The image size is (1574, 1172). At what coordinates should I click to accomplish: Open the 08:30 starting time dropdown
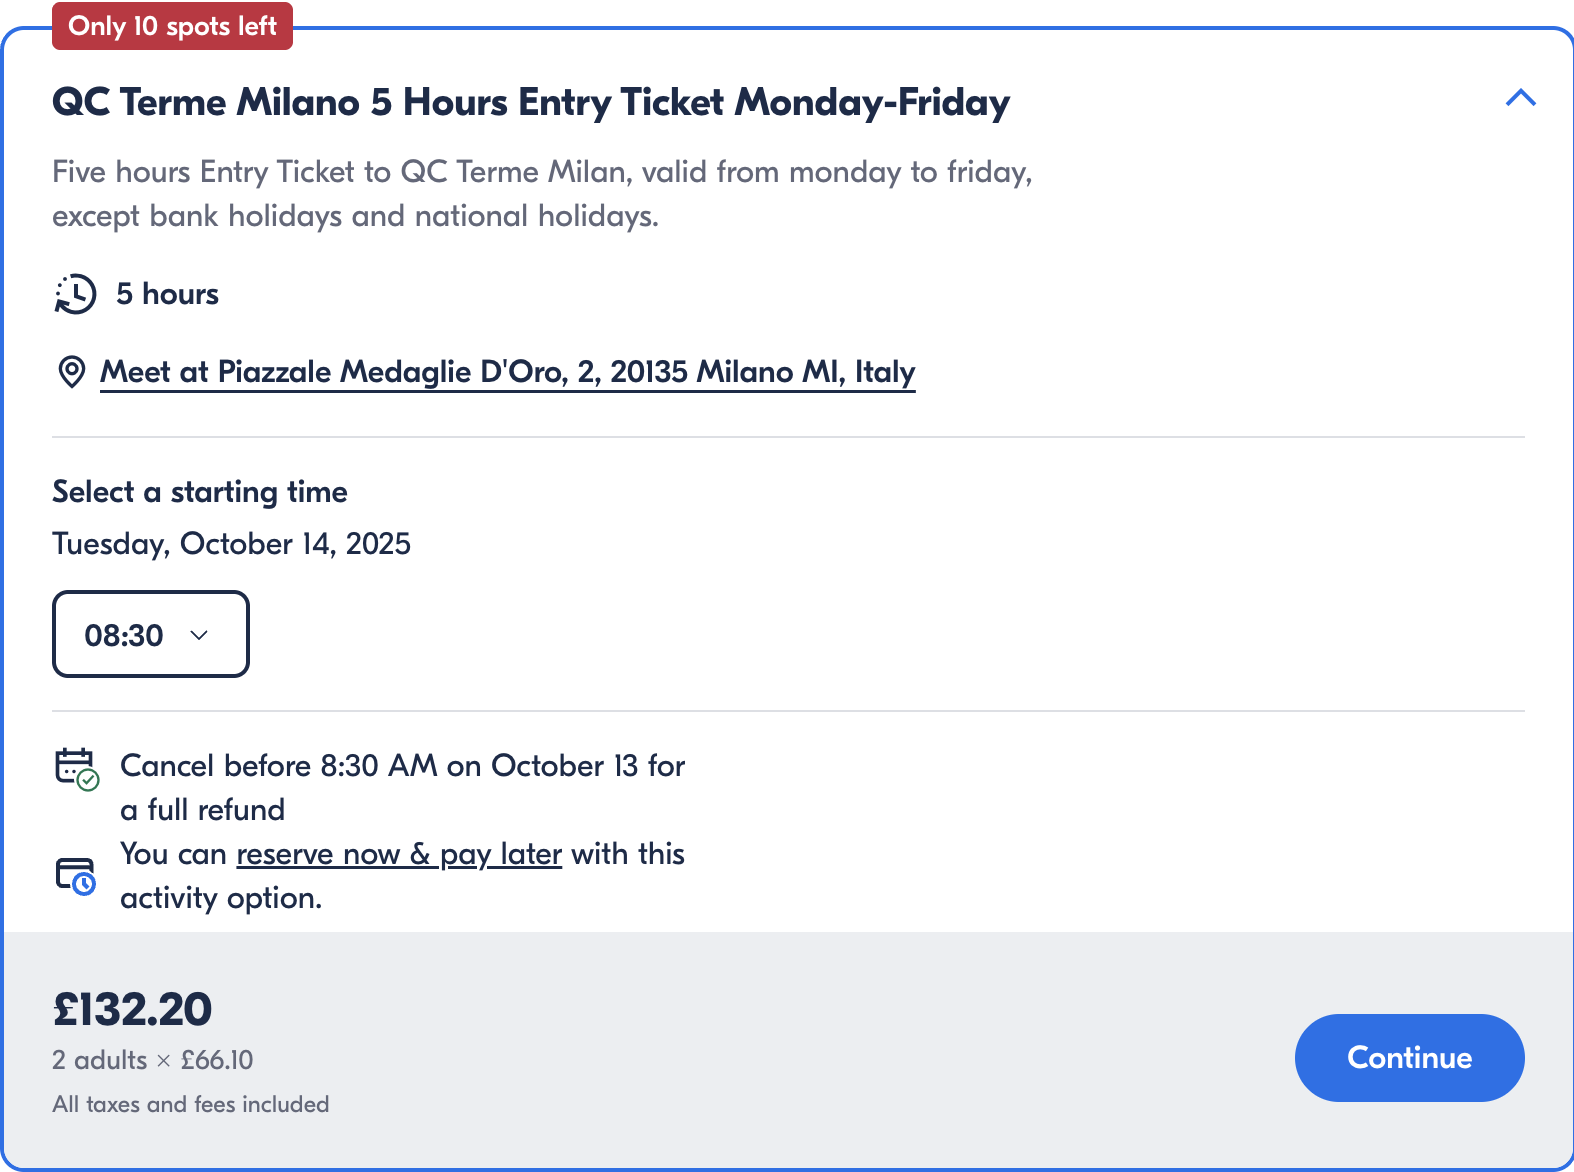click(150, 634)
